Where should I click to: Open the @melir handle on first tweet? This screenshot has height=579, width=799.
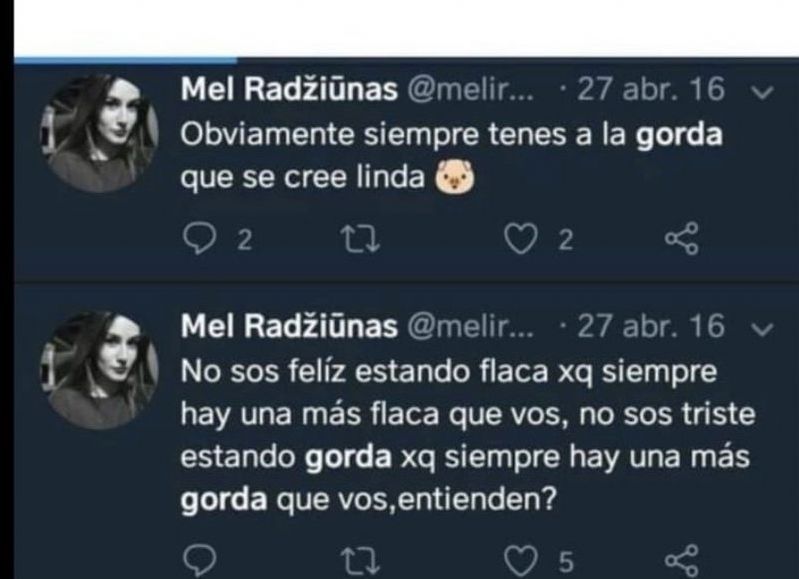[470, 90]
